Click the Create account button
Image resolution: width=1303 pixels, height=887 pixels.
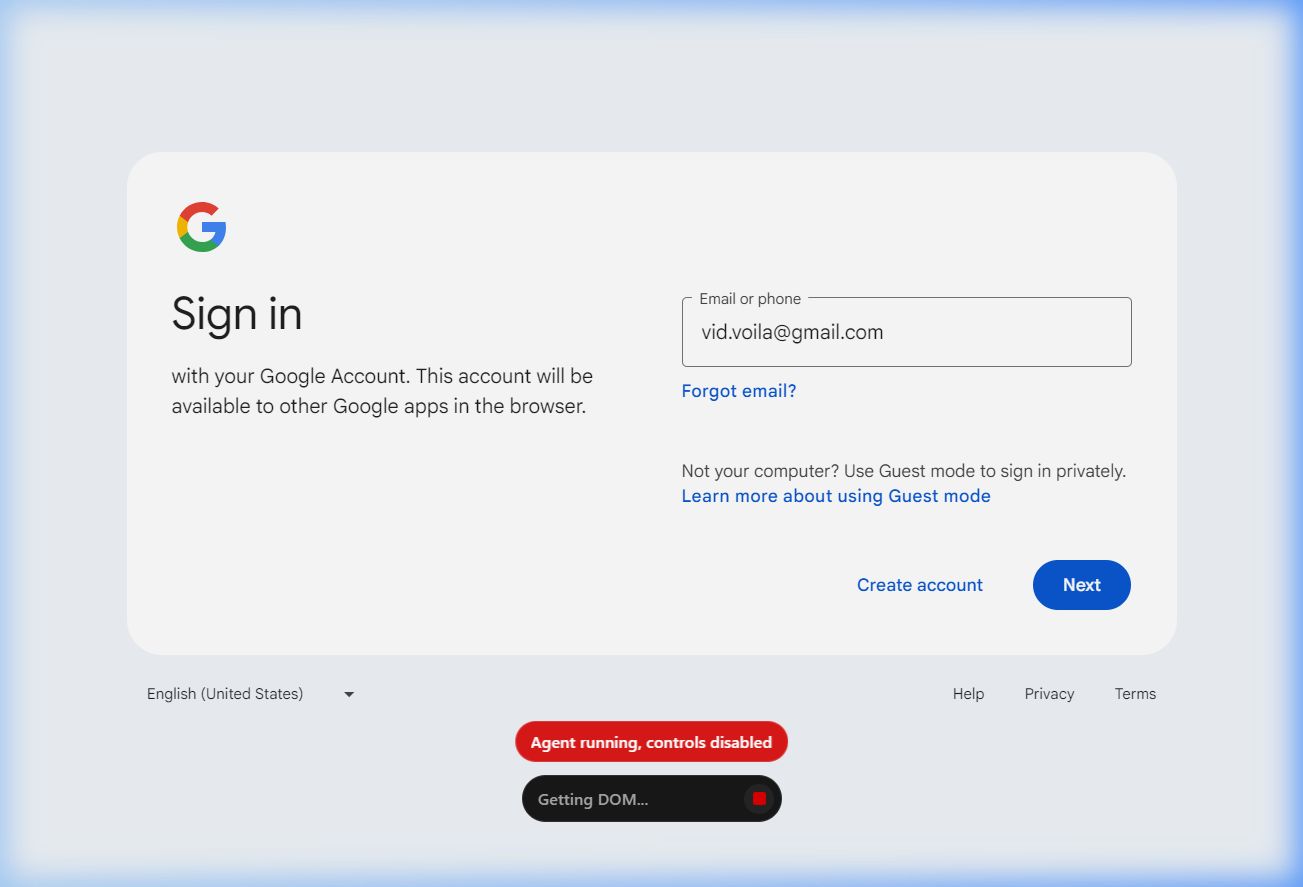tap(919, 585)
